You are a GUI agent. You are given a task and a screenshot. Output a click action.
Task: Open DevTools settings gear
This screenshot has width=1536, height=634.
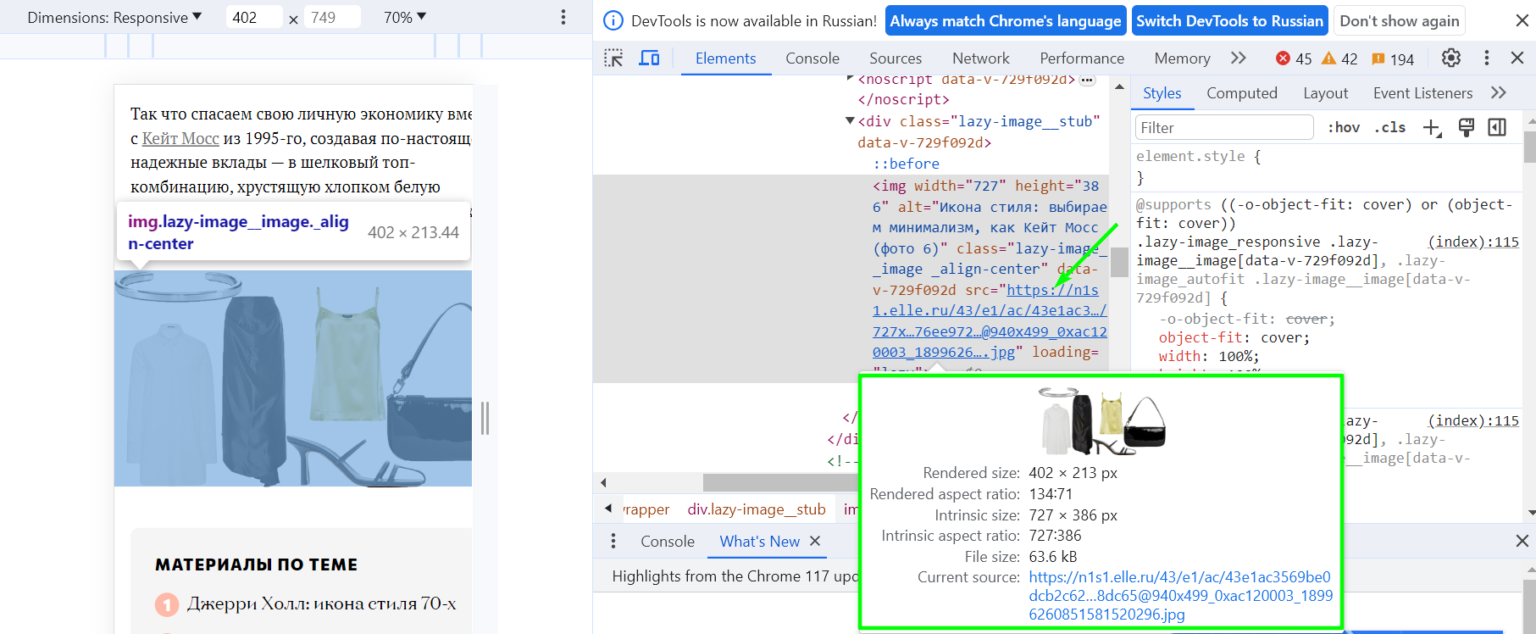pos(1451,58)
